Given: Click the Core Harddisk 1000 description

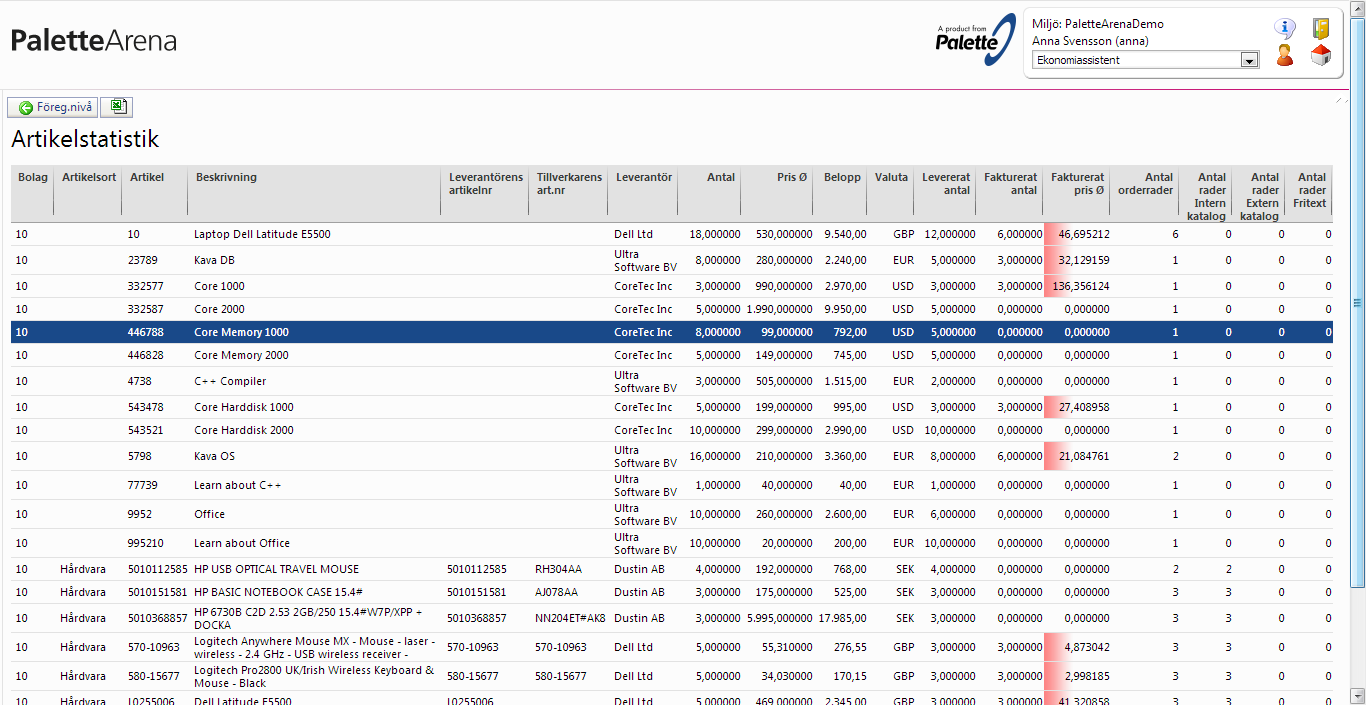Looking at the screenshot, I should coord(244,407).
